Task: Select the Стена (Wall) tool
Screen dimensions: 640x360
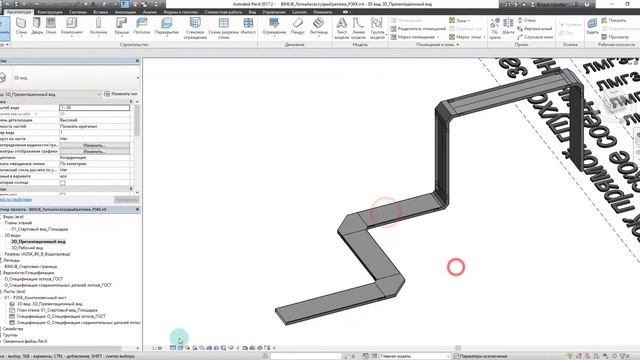Action: pyautogui.click(x=21, y=27)
